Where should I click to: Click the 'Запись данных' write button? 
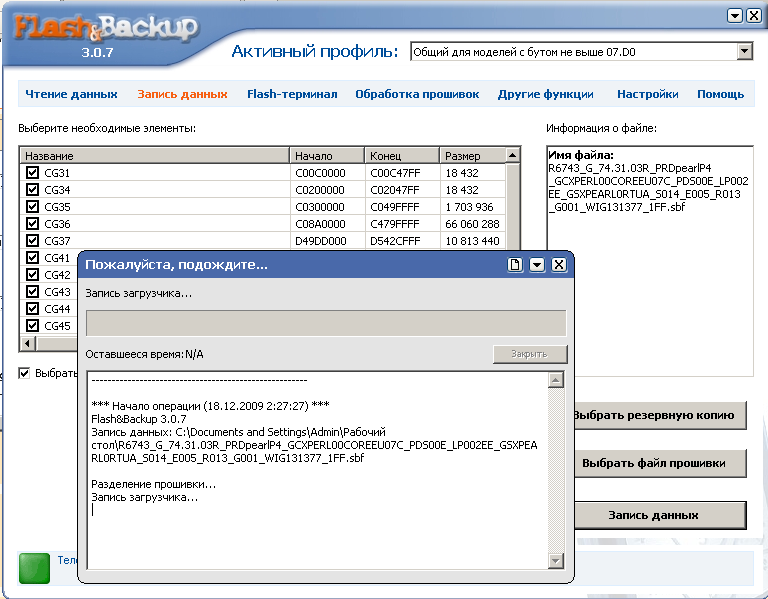coord(660,515)
